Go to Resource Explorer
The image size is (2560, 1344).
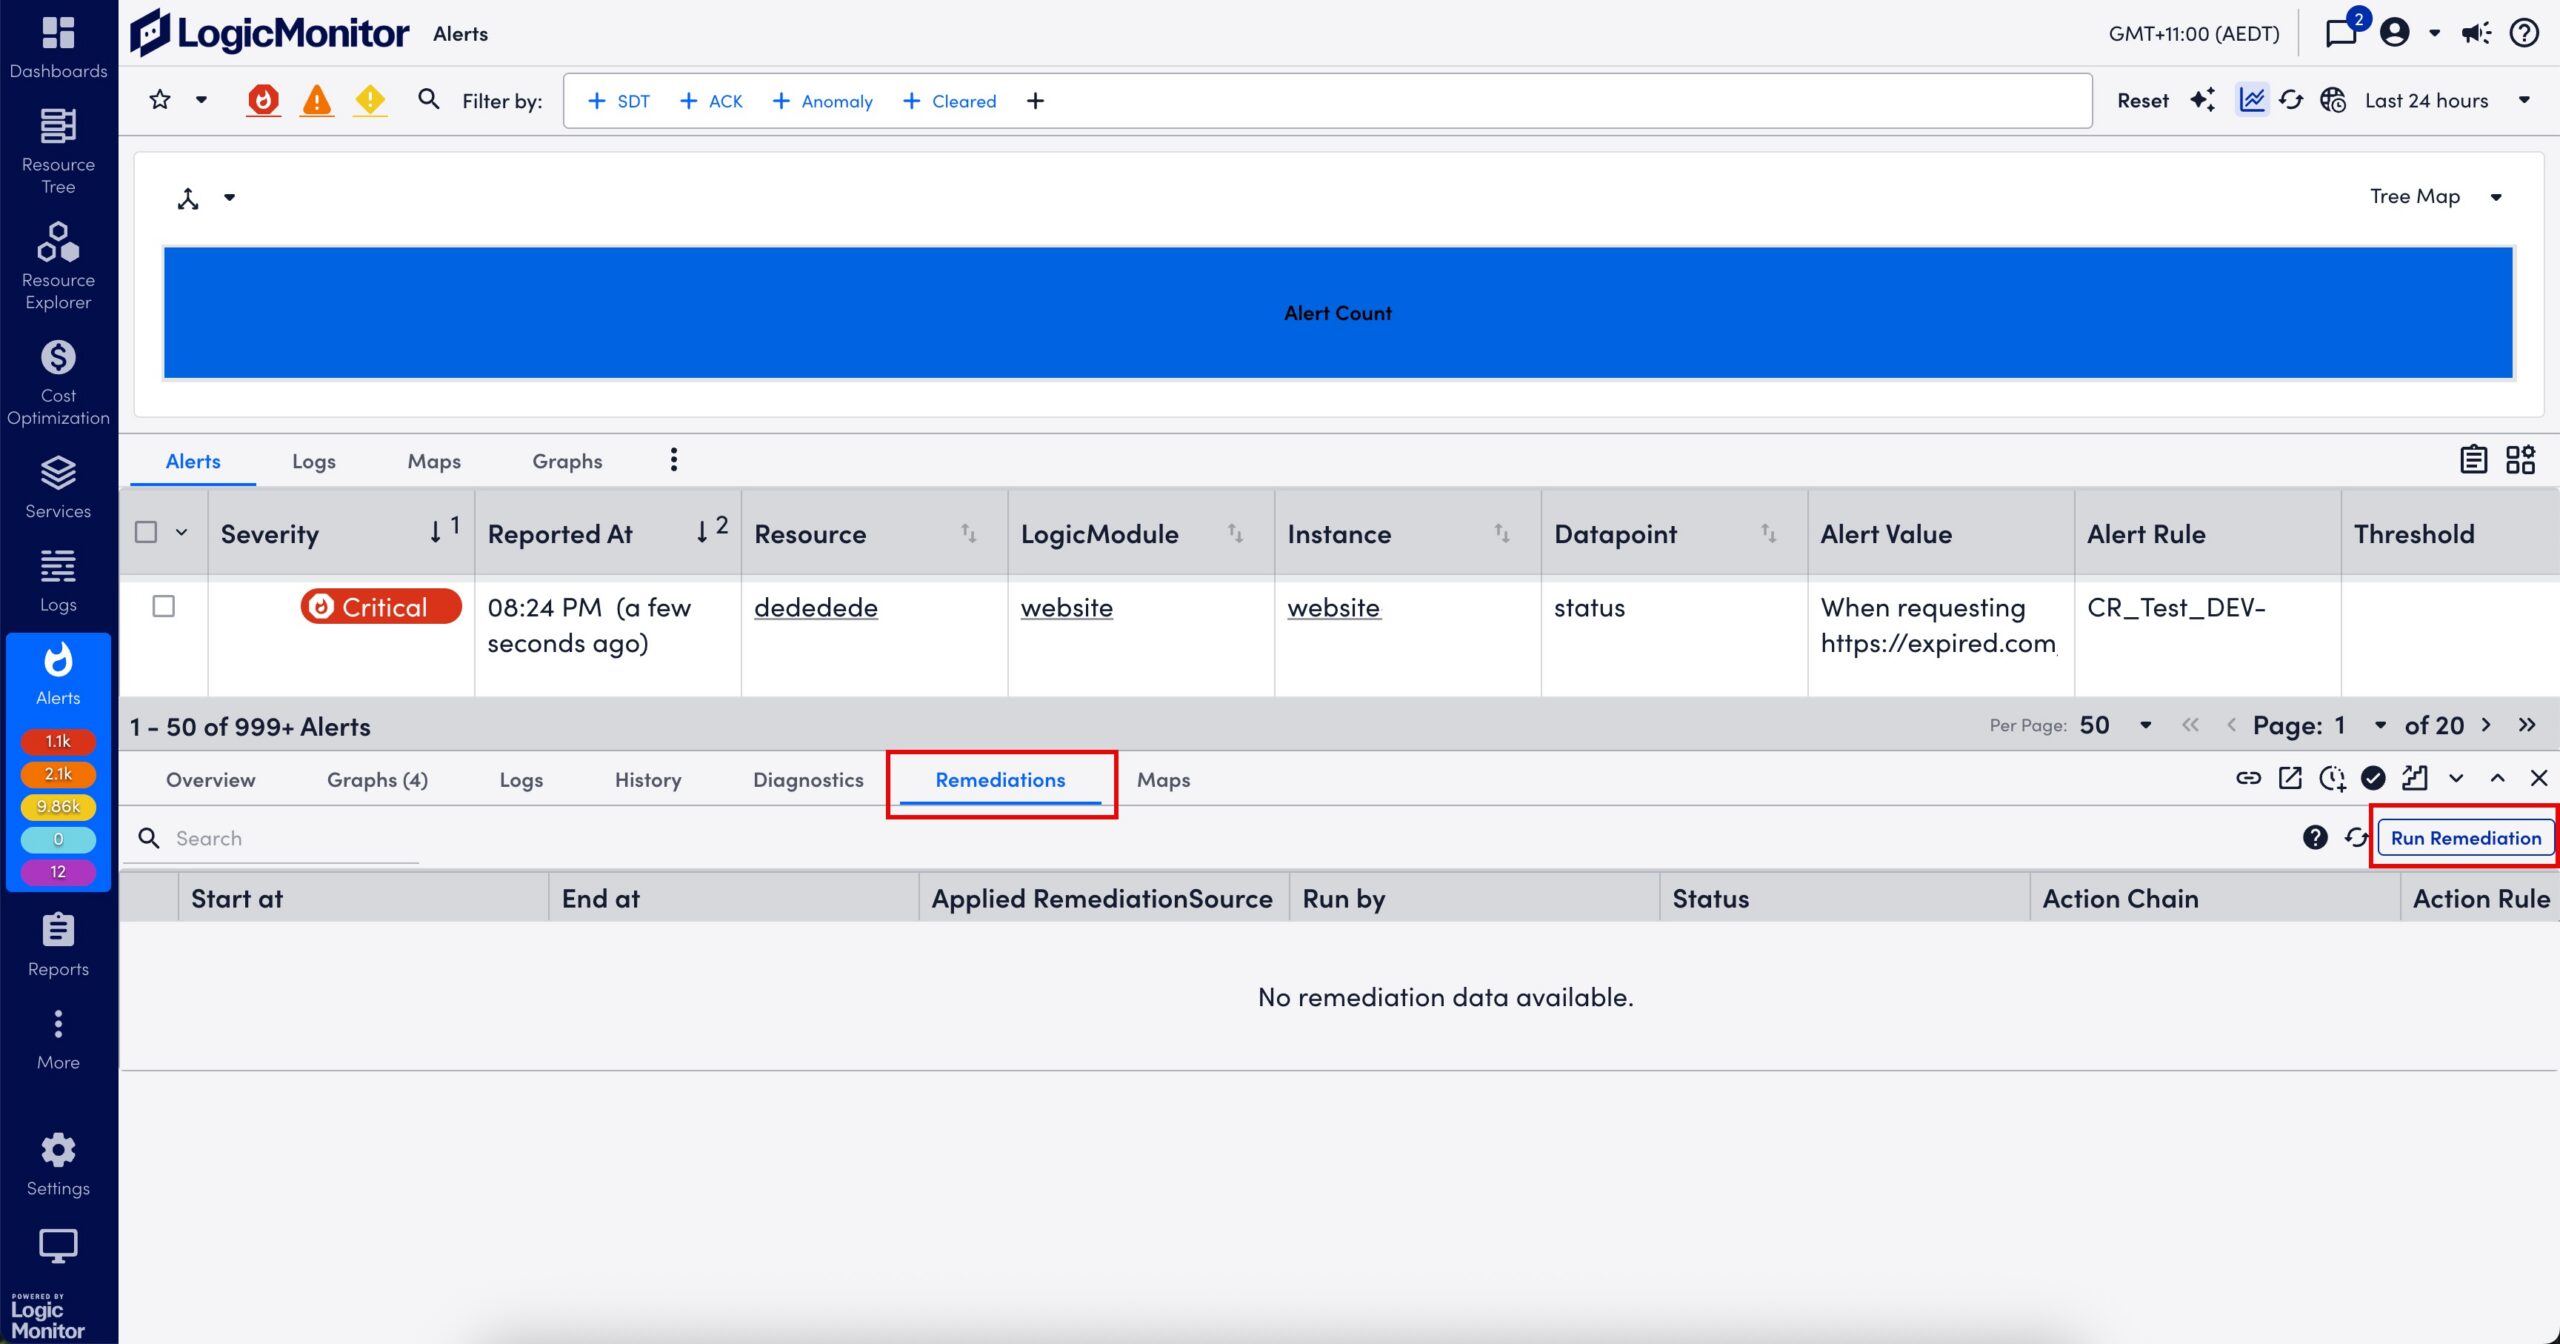58,266
